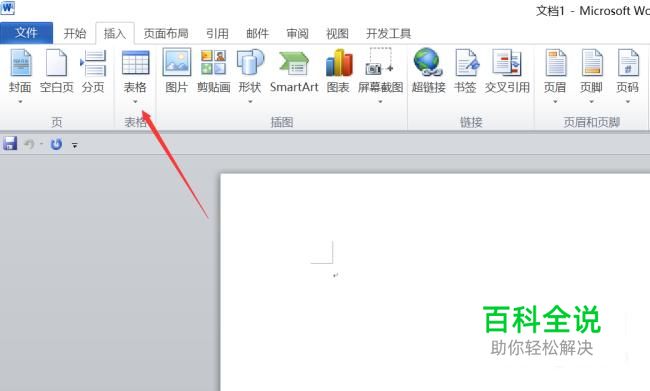The width and height of the screenshot is (650, 391).
Task: Click the Shapes (形状) icon
Action: 250,62
